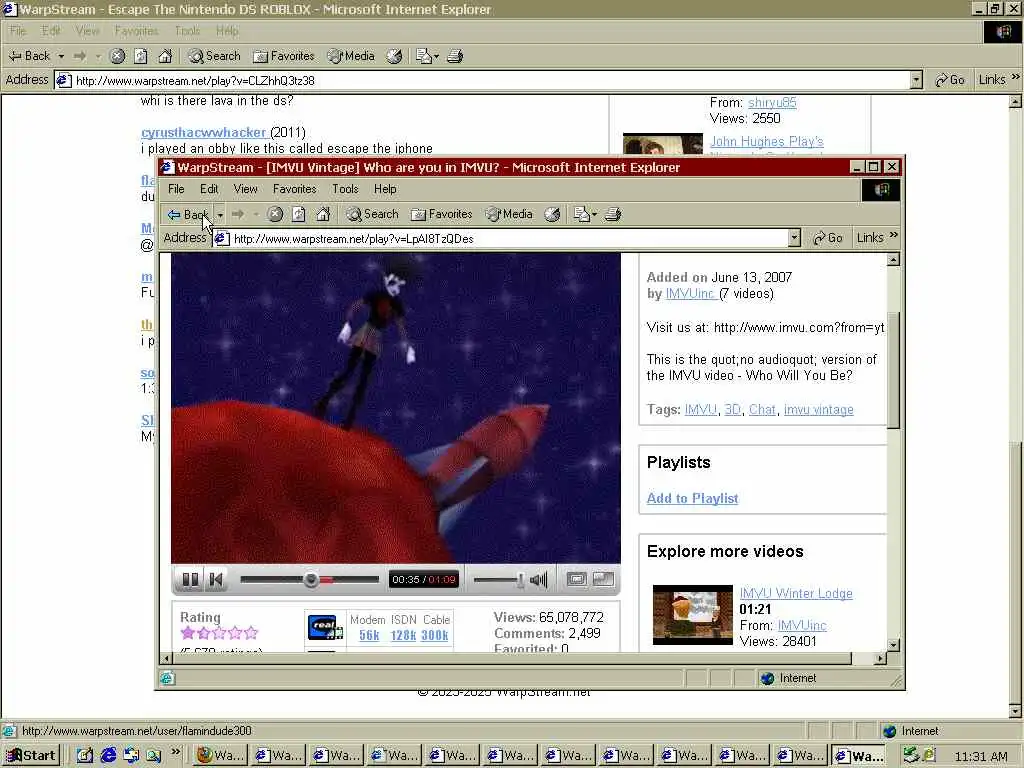Open the 'imvu vintage' tag
The image size is (1024, 768).
point(818,409)
